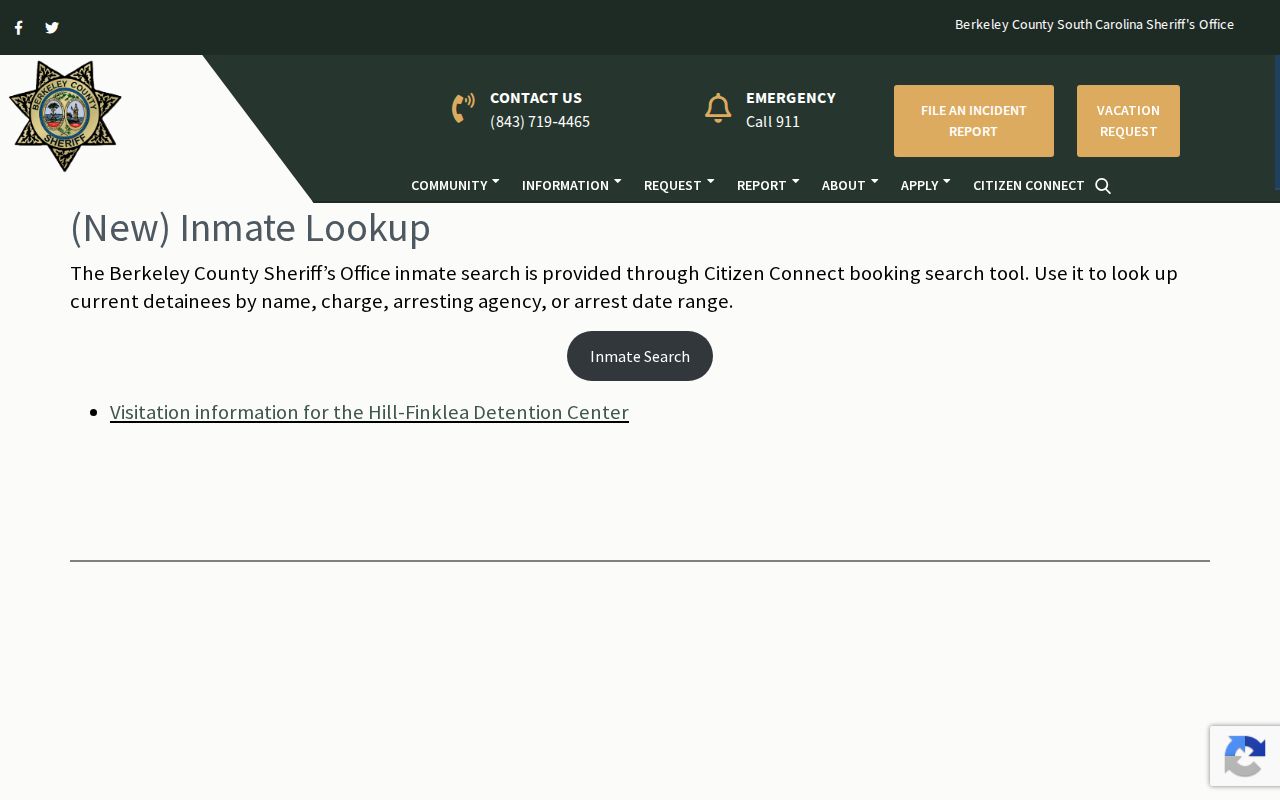Image resolution: width=1280 pixels, height=800 pixels.
Task: Click the bell icon beside Emergency
Action: 718,108
